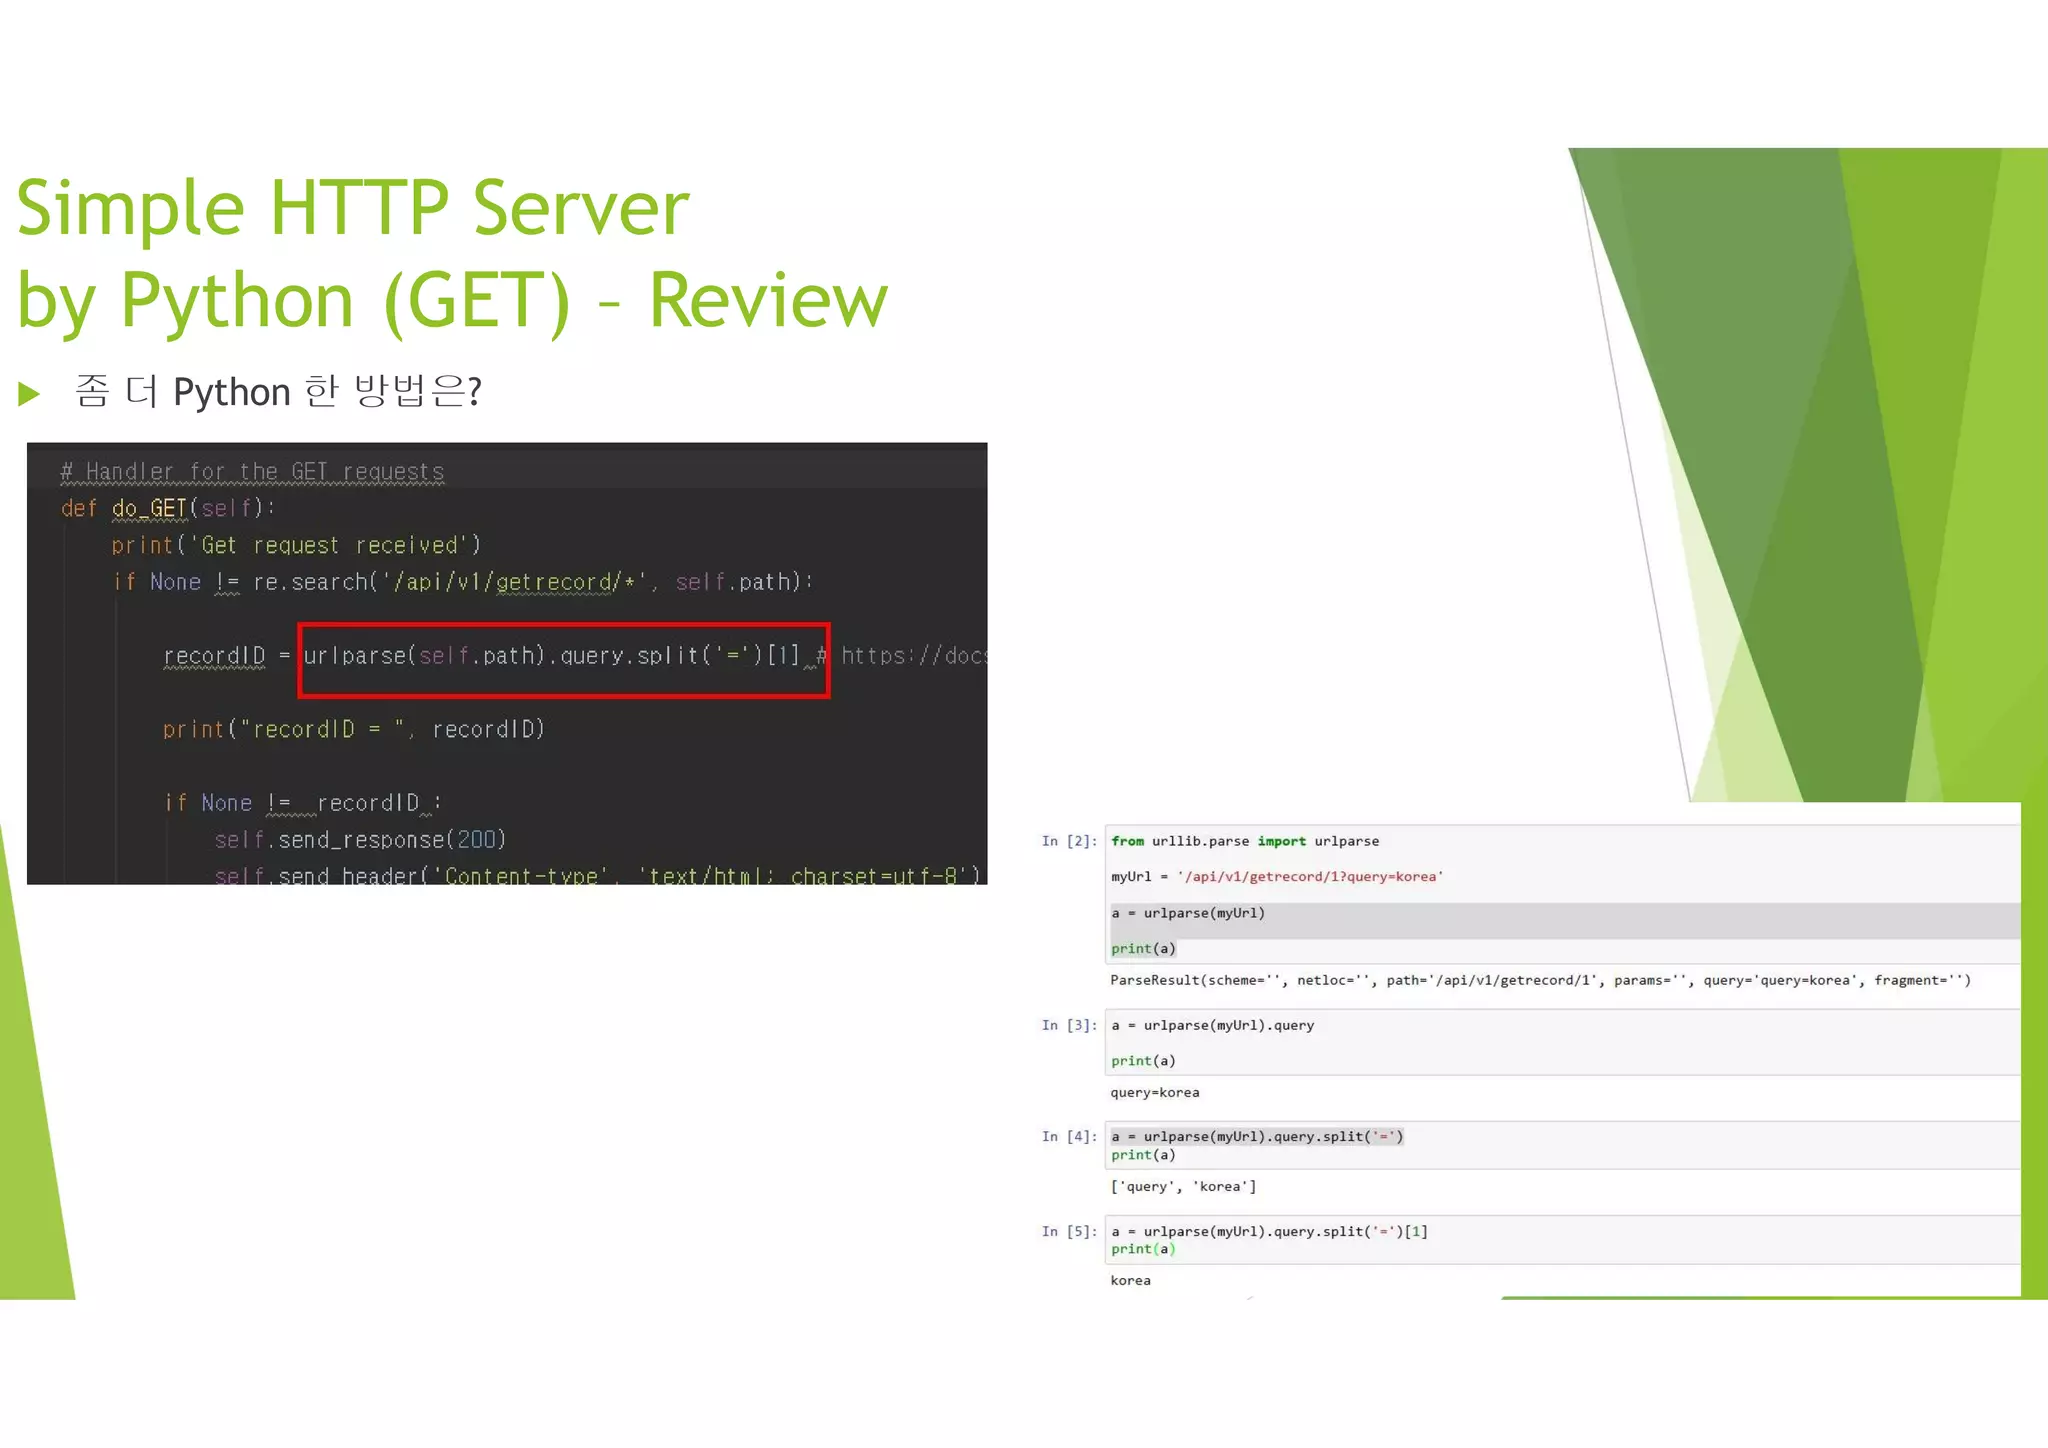The image size is (2048, 1448).
Task: Click the output list ['query', 'korea']
Action: (1183, 1186)
